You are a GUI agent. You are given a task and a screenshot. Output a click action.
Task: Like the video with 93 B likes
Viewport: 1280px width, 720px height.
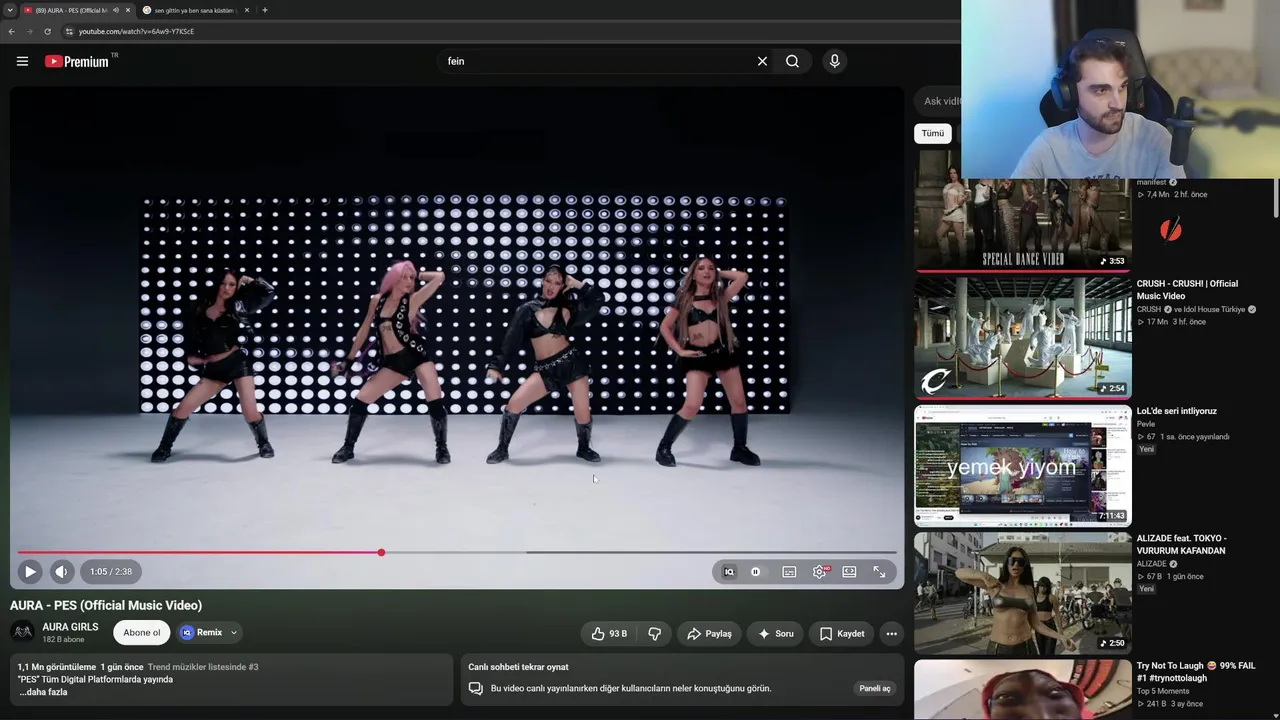(609, 633)
